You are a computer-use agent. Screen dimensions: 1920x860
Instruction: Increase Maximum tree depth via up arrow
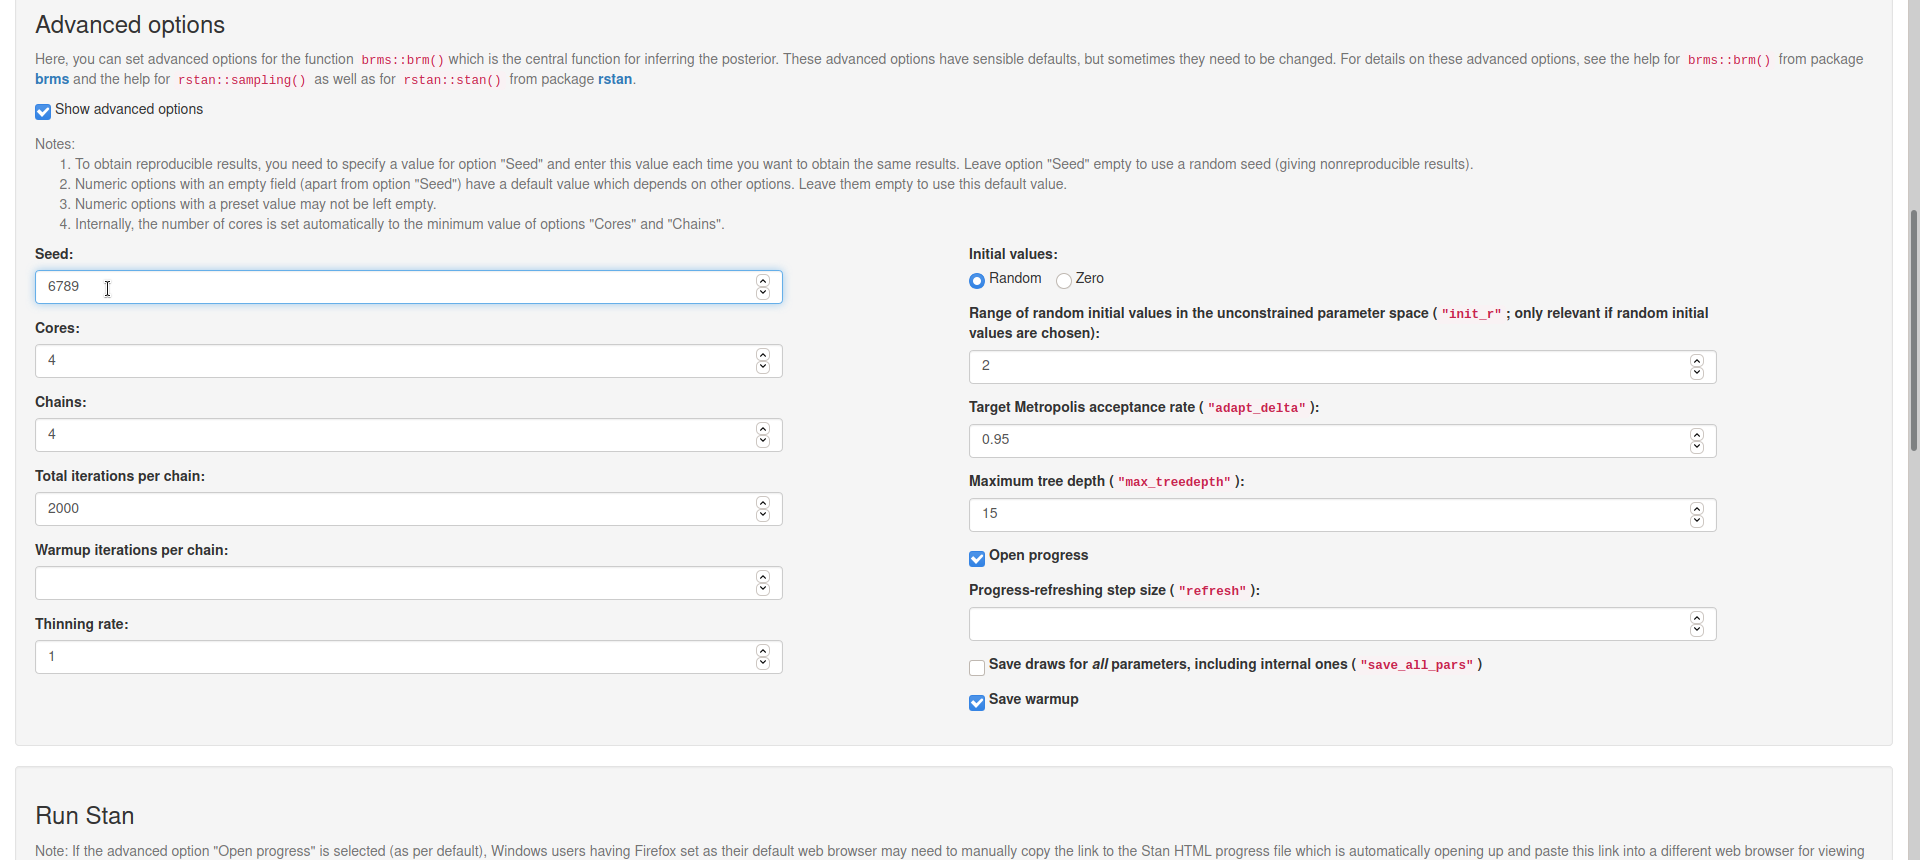pos(1697,508)
